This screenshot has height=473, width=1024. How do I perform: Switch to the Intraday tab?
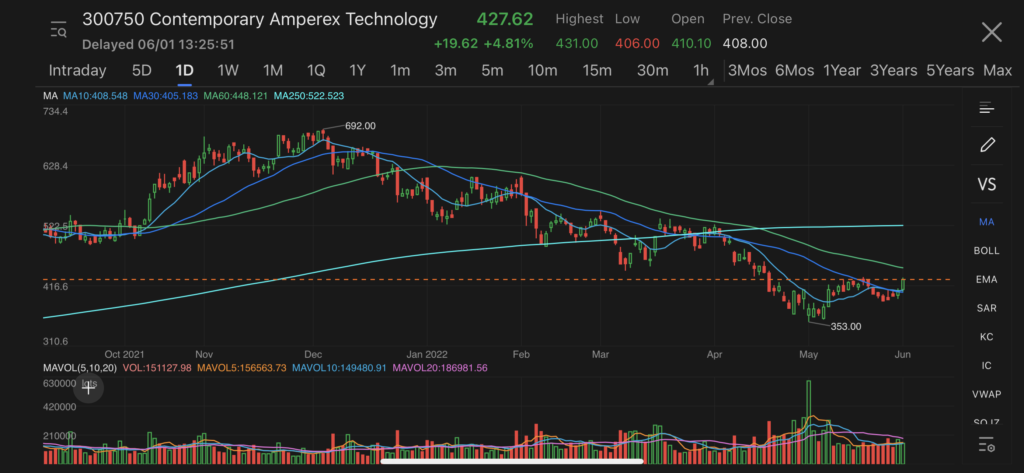(77, 71)
